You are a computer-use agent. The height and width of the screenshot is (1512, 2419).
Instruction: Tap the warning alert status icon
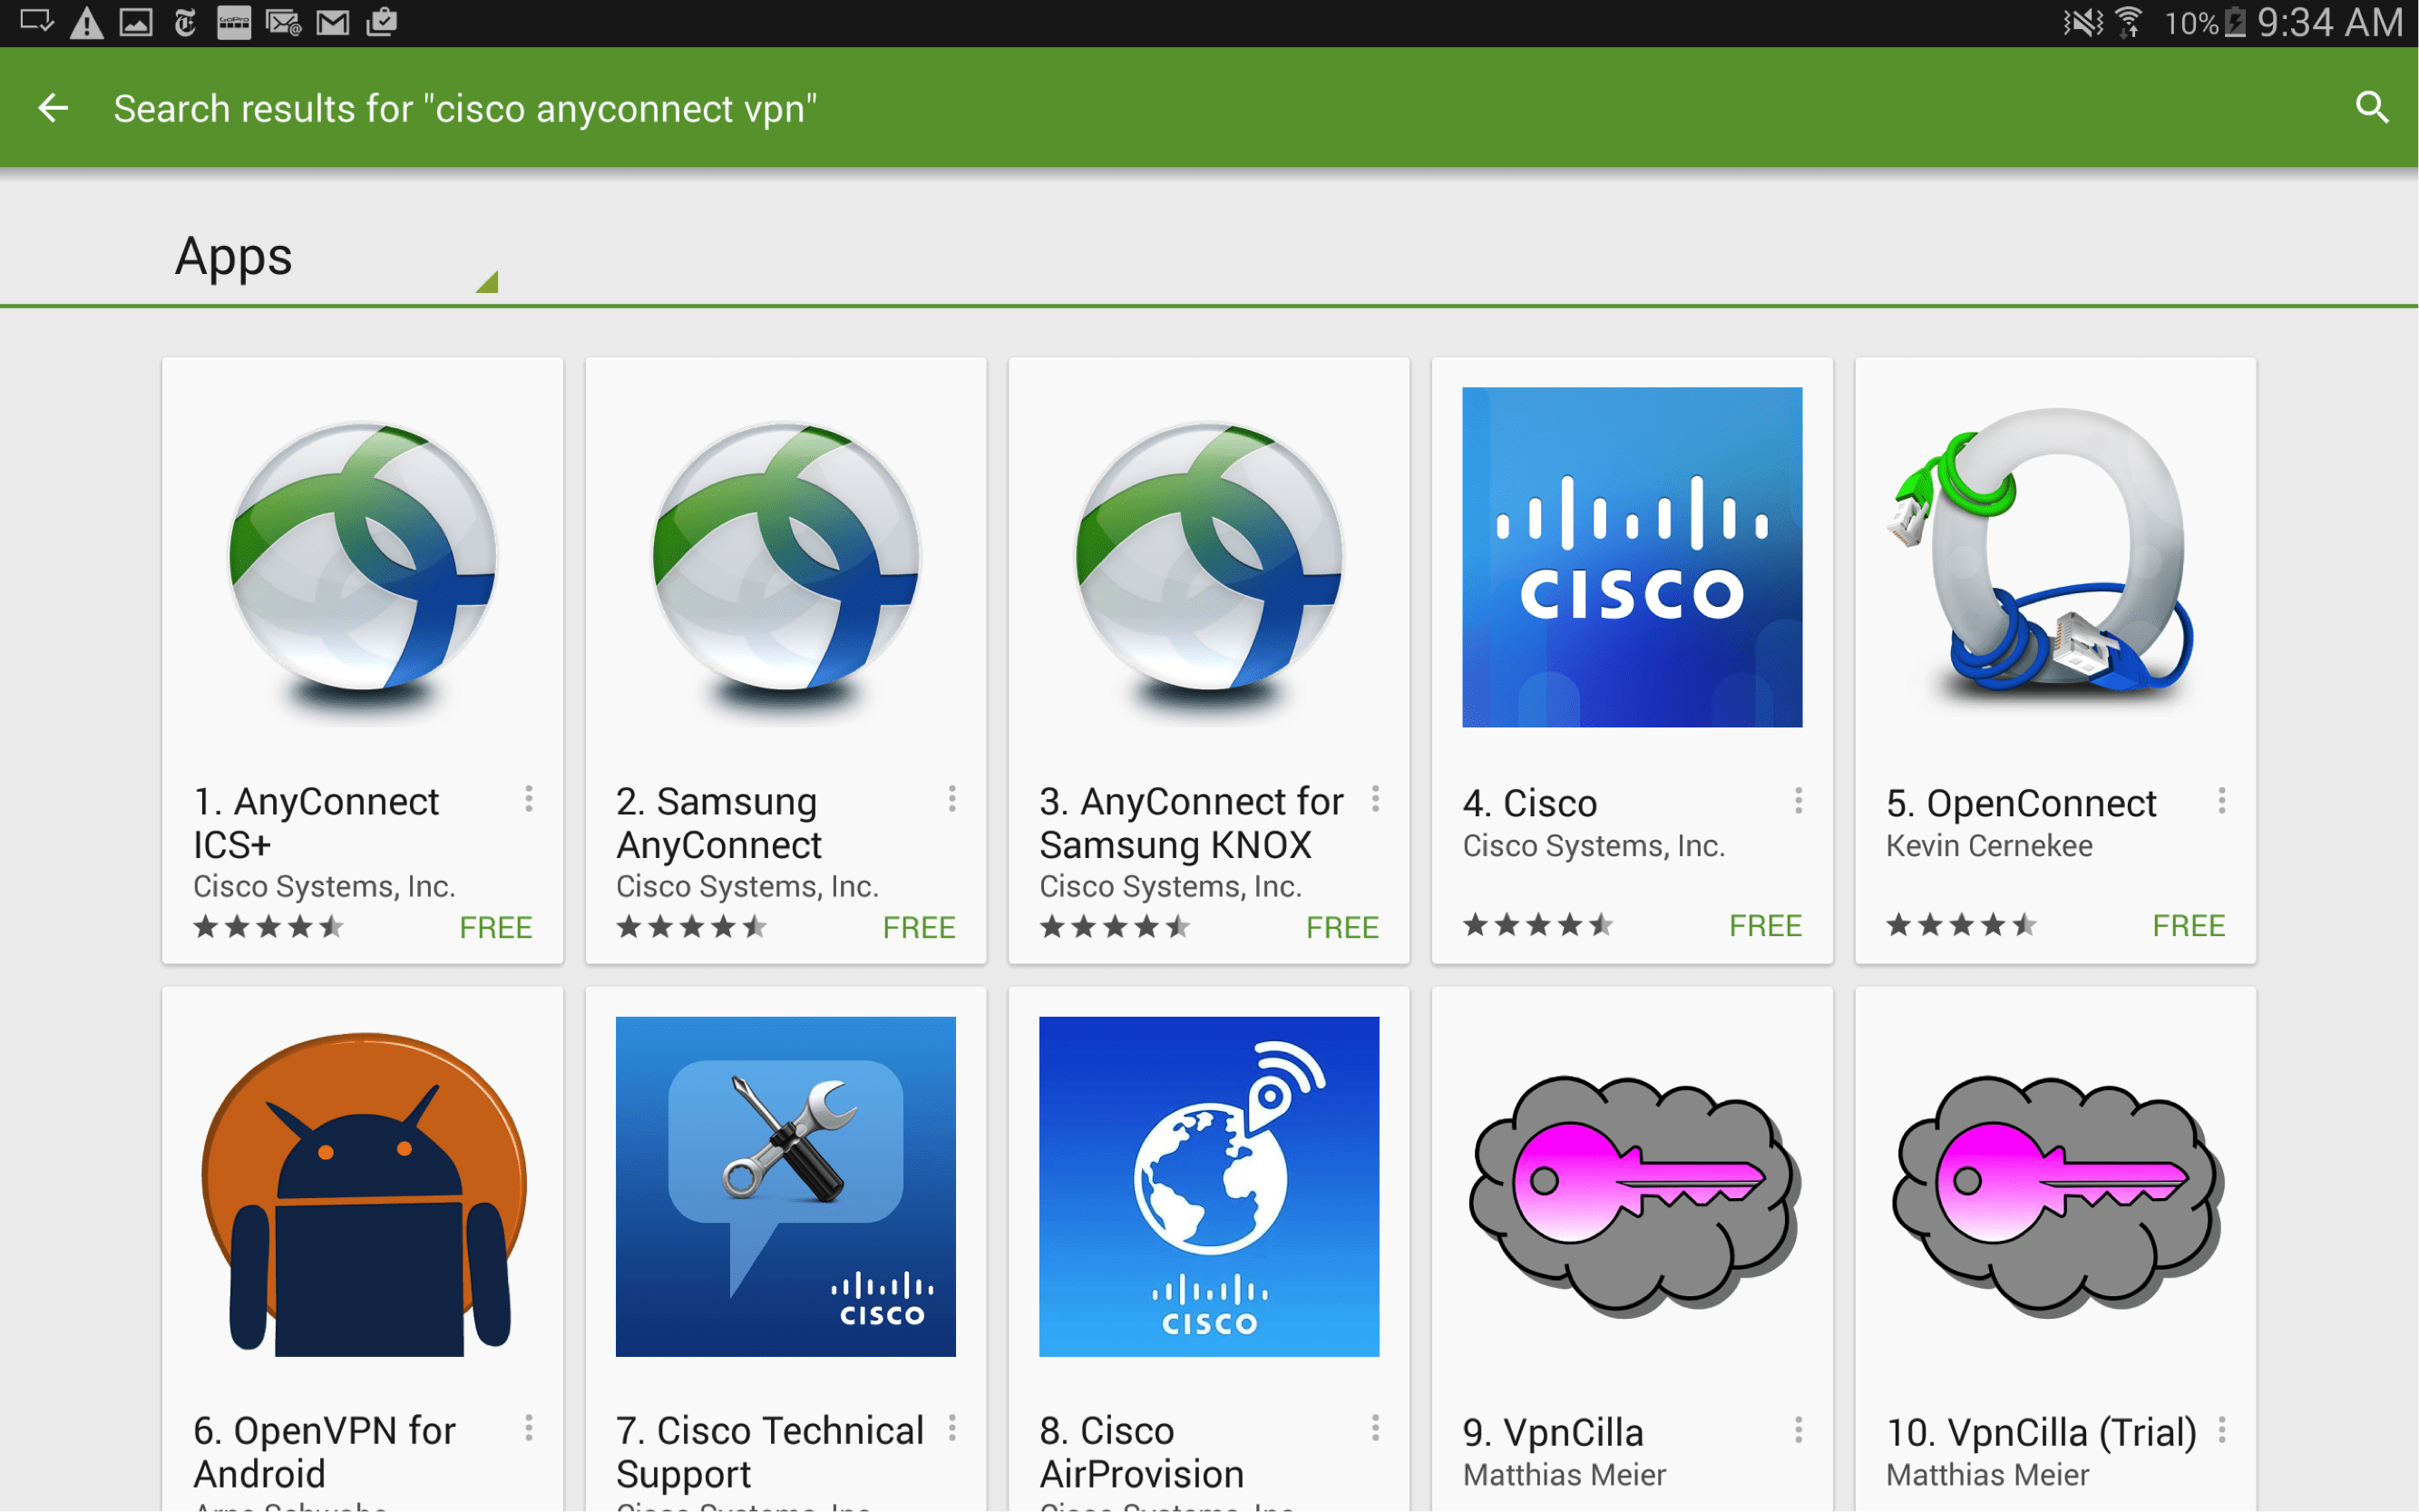coord(87,22)
